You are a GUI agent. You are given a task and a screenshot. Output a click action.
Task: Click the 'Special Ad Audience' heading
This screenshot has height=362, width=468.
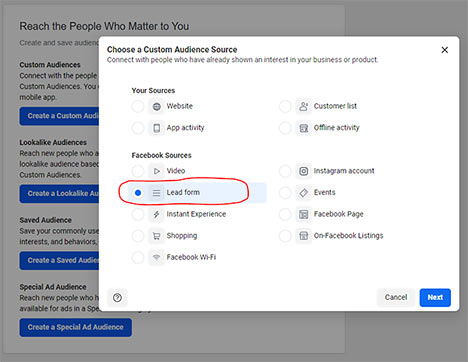[x=53, y=287]
